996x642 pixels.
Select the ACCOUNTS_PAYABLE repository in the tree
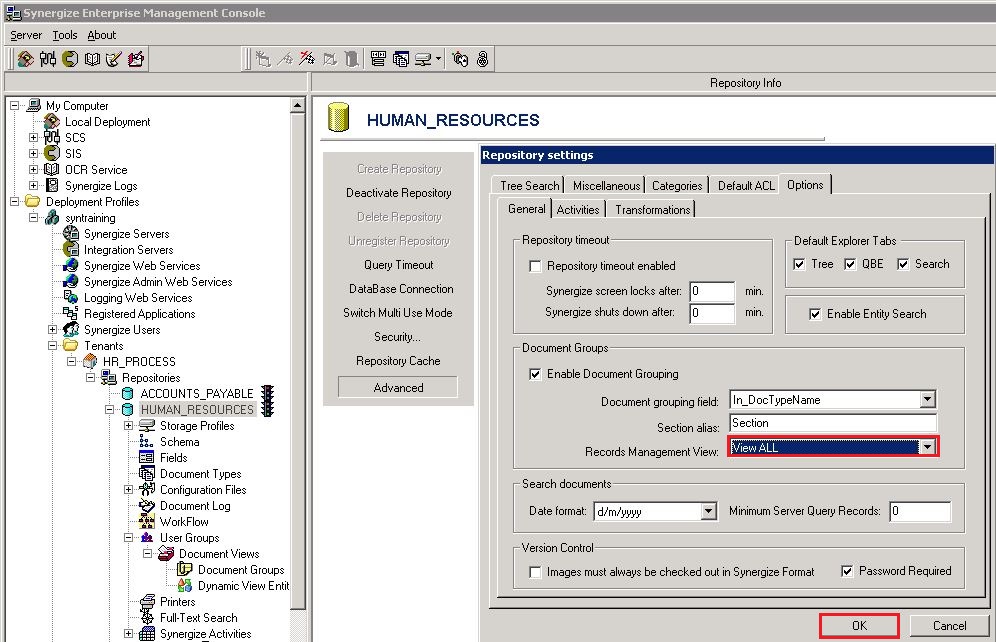click(x=196, y=394)
